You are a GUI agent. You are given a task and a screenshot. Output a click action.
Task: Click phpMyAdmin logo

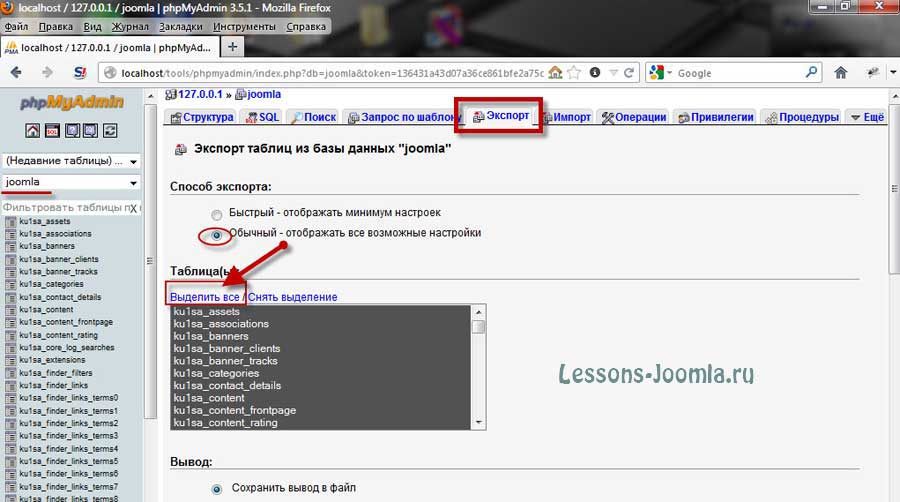72,102
